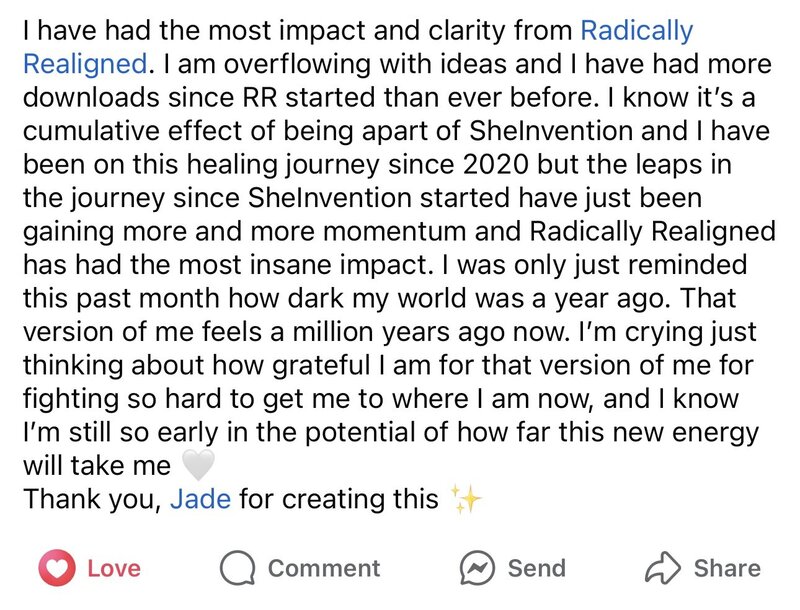Viewport: 800px width, 610px height.
Task: Click the sparkles emoji after 'creating this'
Action: (x=465, y=499)
